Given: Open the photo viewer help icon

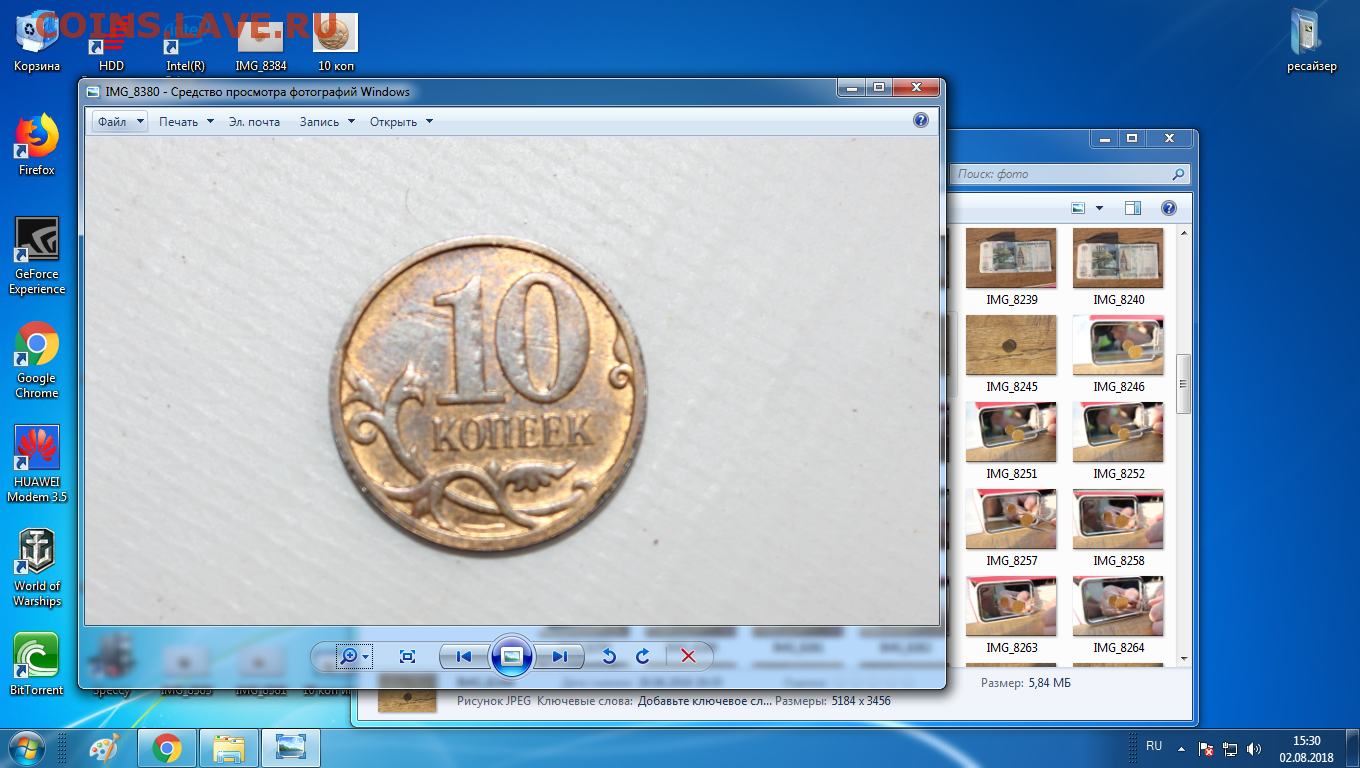Looking at the screenshot, I should 921,121.
